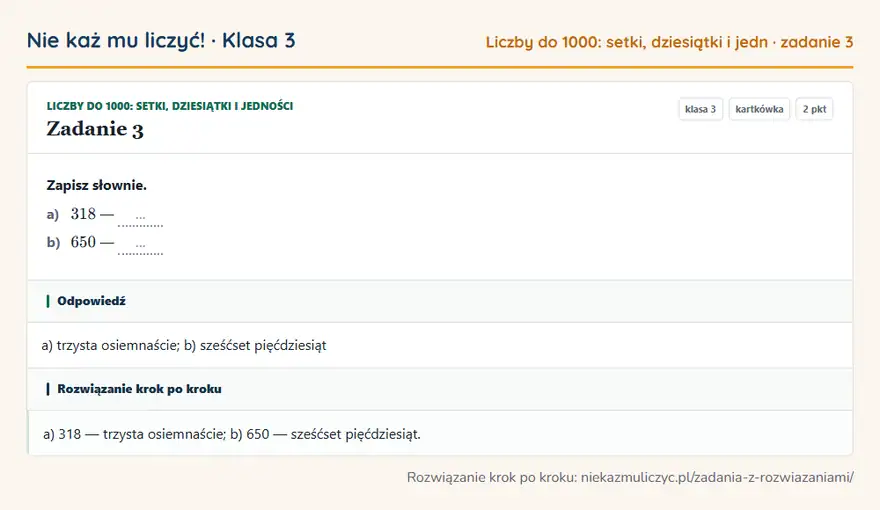Open the niekazmuliczyc.pl/zadania-z-rozwiazaniami/ link

[x=717, y=477]
